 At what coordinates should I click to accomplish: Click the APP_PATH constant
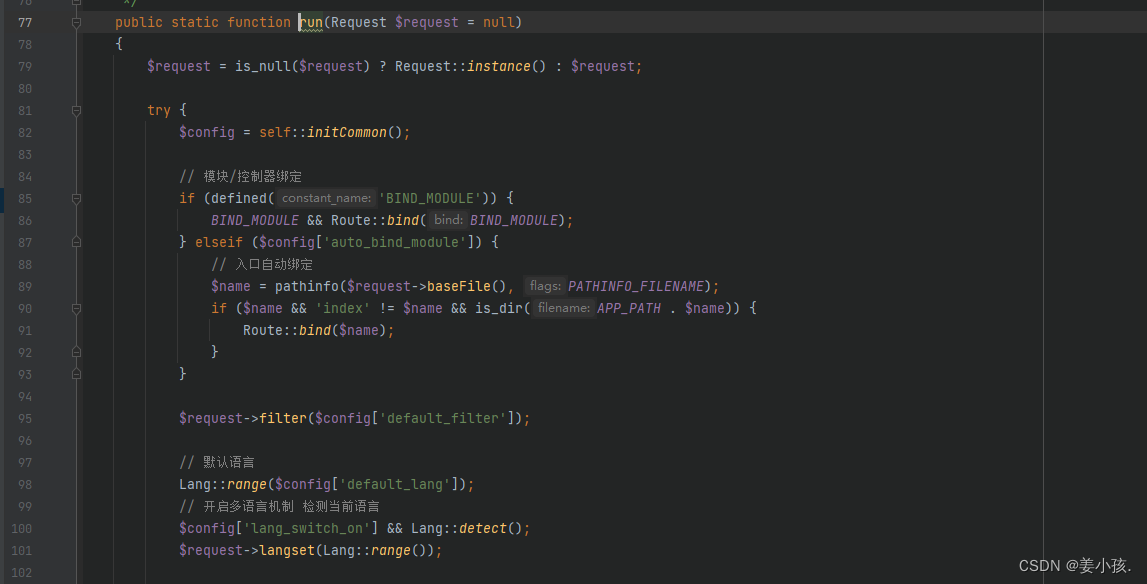click(629, 308)
